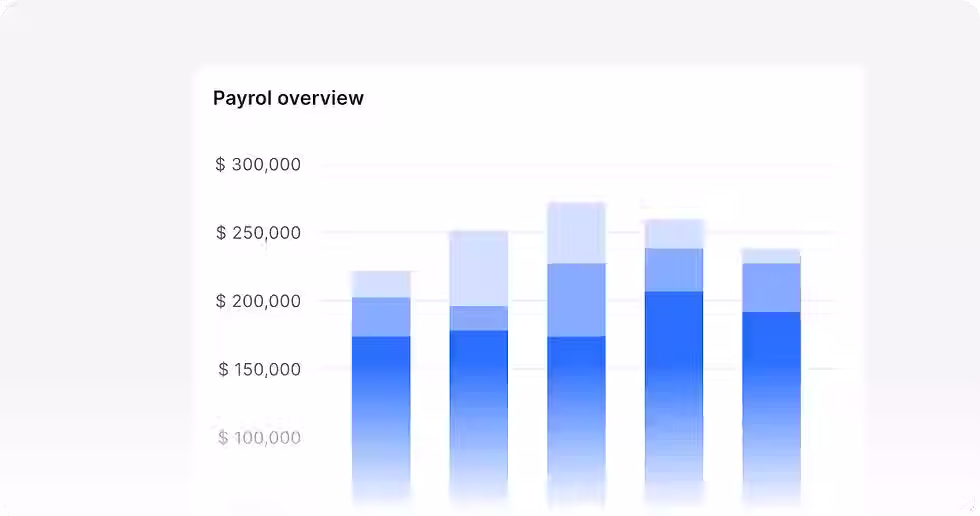Select the 'Payrol overview' chart title
Screen dimensions: 980x516
(x=288, y=98)
